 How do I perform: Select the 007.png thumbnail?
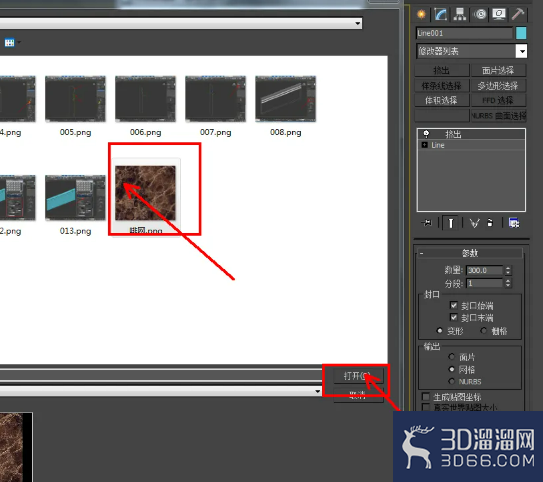click(x=215, y=99)
